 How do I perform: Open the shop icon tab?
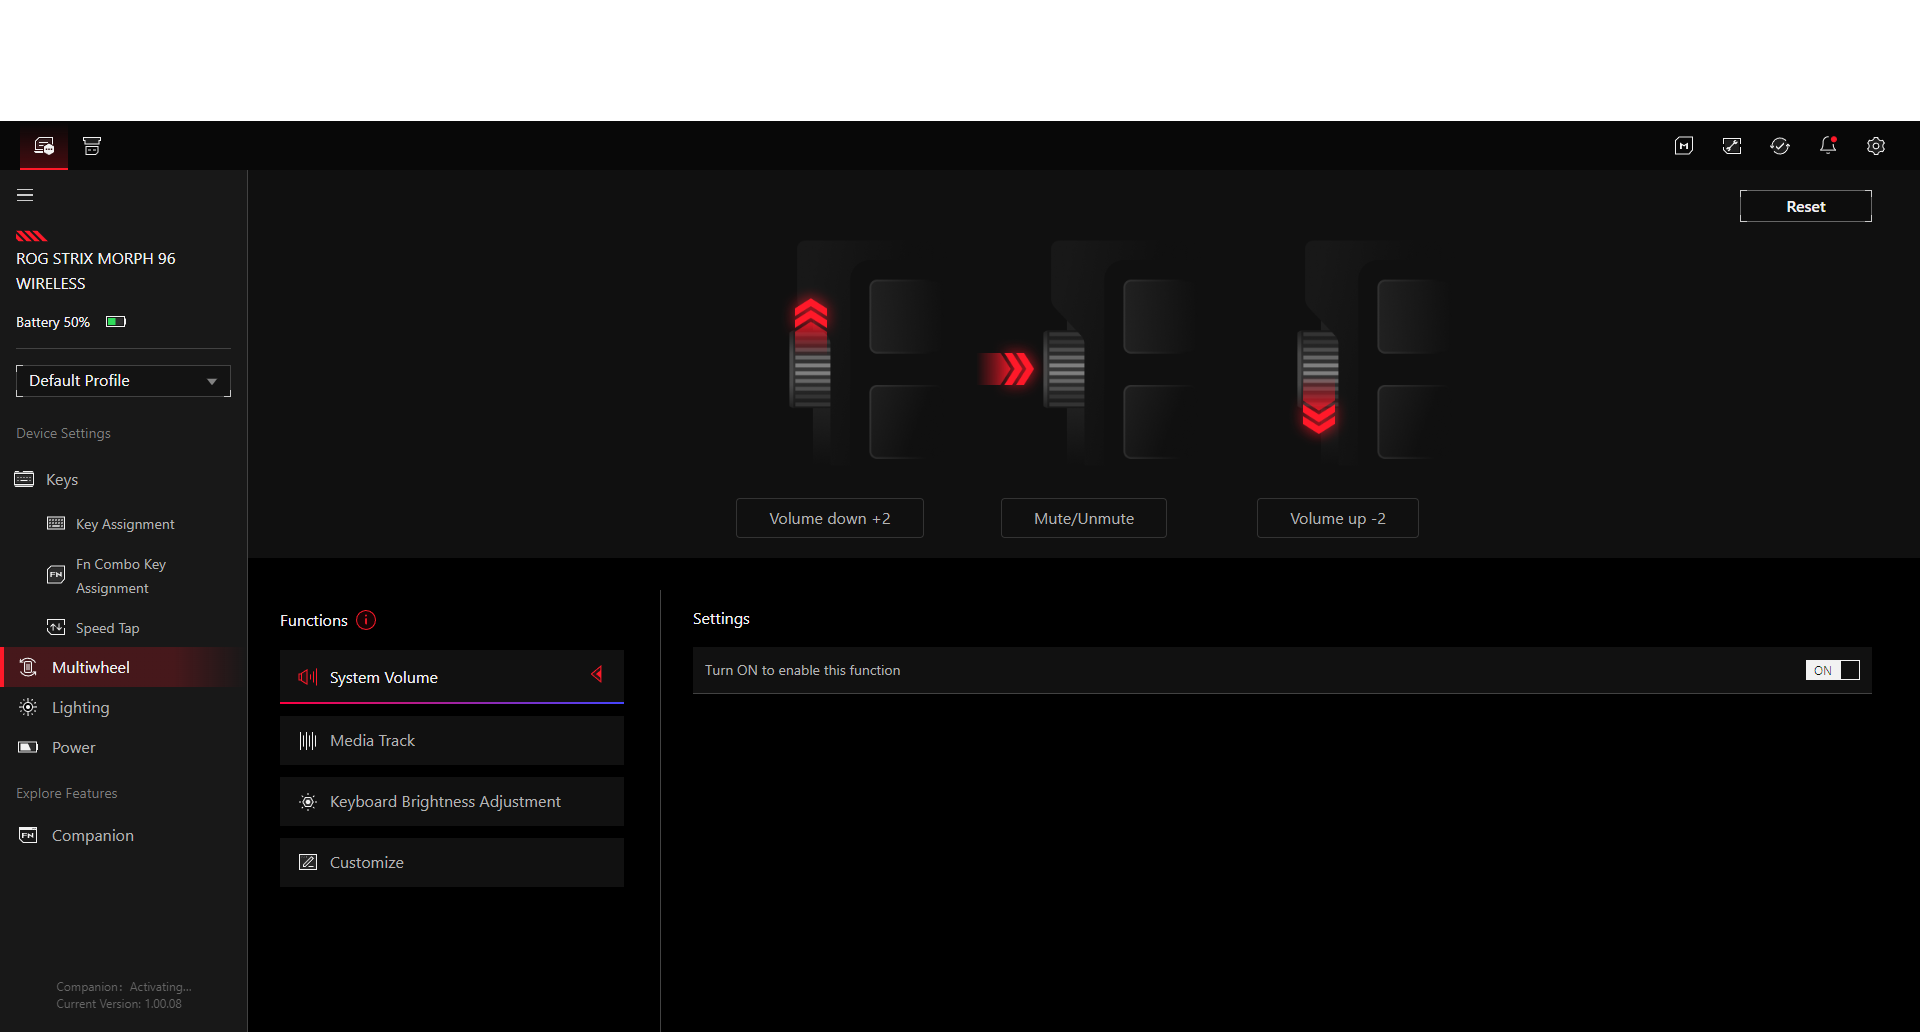click(92, 146)
